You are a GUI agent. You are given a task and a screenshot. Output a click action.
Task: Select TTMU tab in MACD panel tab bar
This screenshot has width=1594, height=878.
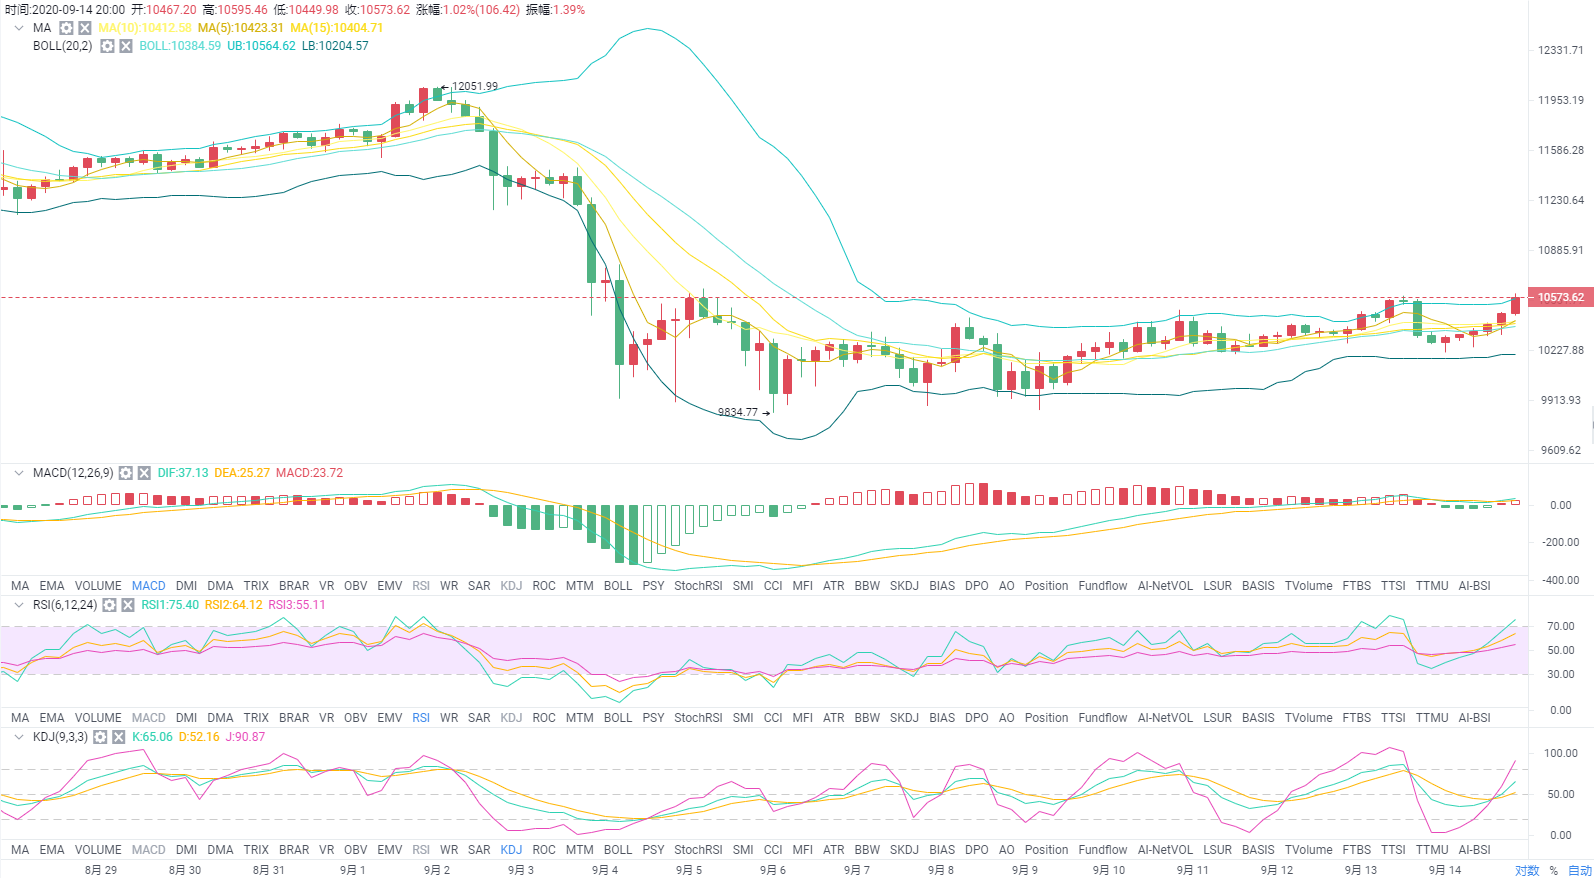pyautogui.click(x=1432, y=586)
